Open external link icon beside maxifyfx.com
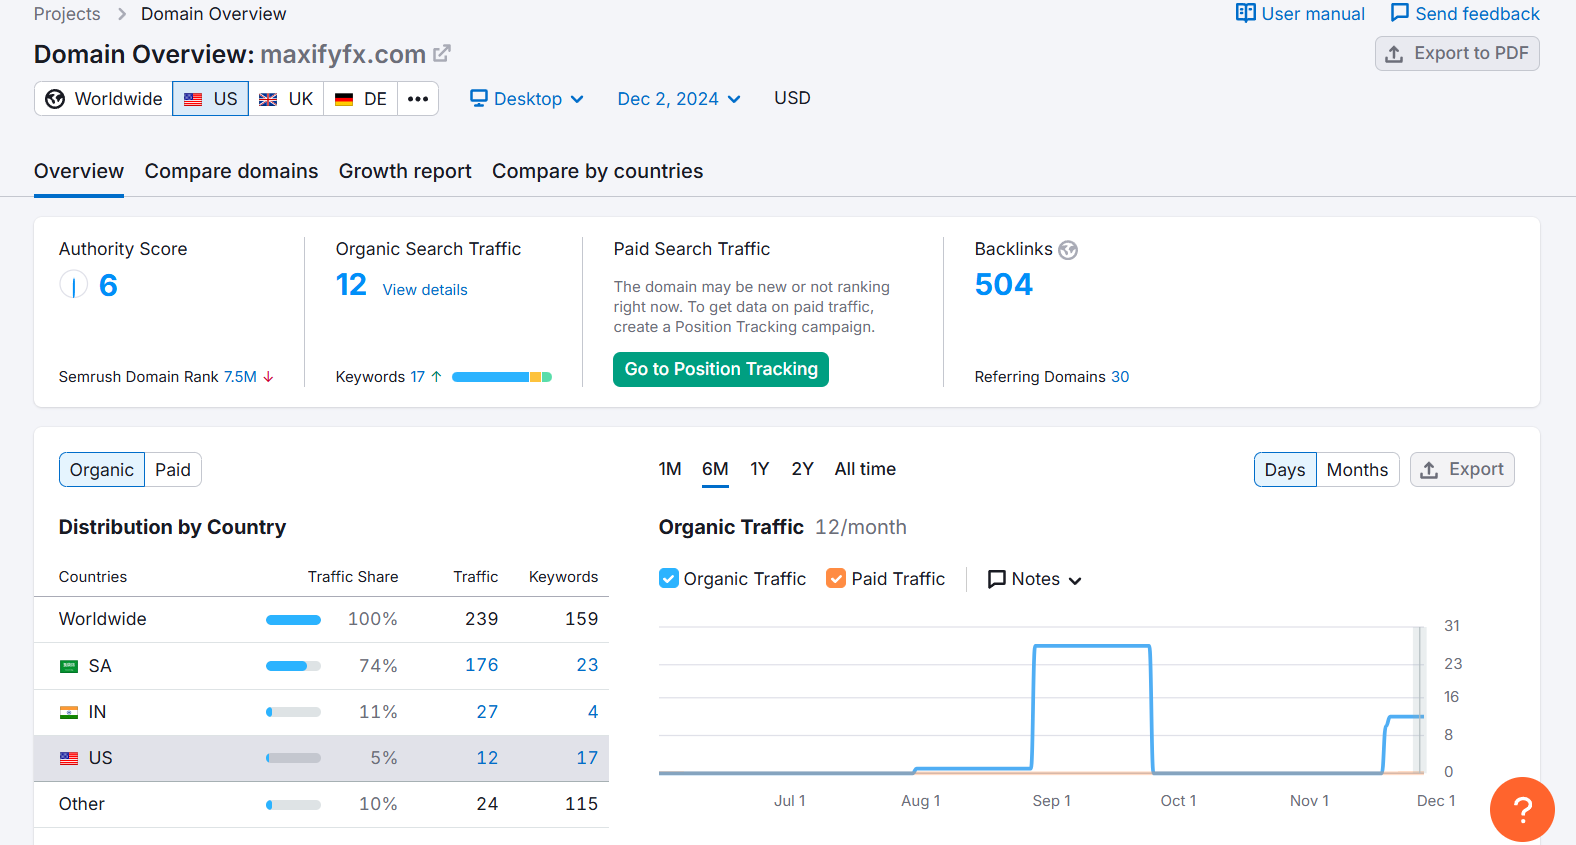This screenshot has width=1576, height=845. coord(442,53)
